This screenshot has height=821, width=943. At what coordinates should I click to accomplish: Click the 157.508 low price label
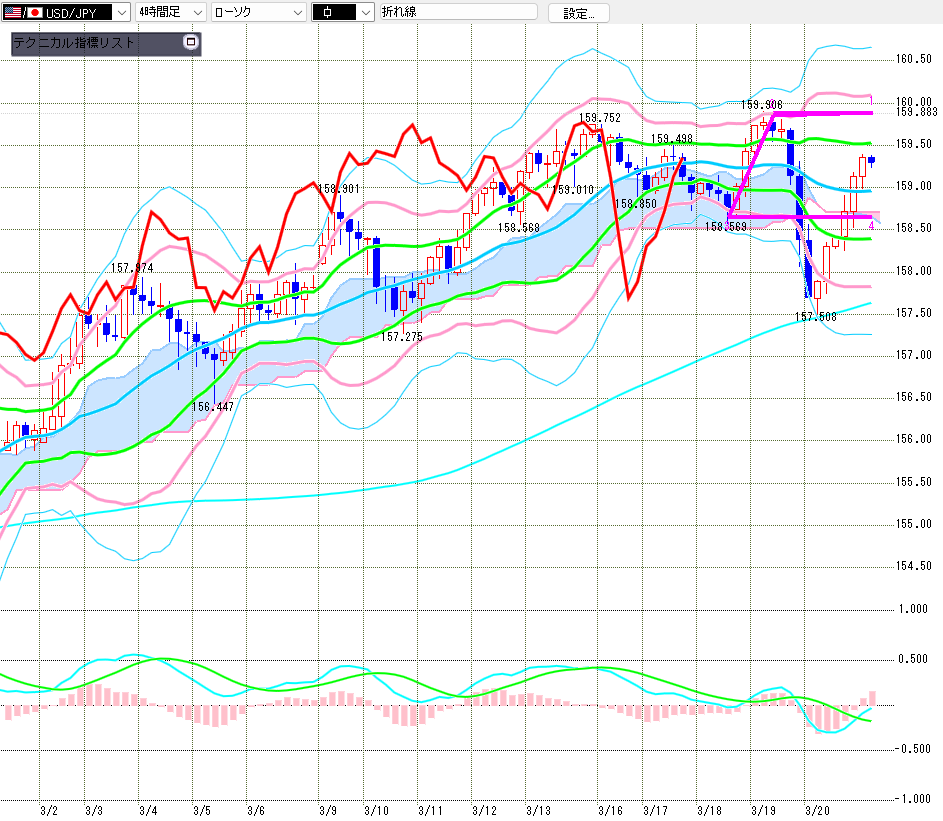click(816, 317)
